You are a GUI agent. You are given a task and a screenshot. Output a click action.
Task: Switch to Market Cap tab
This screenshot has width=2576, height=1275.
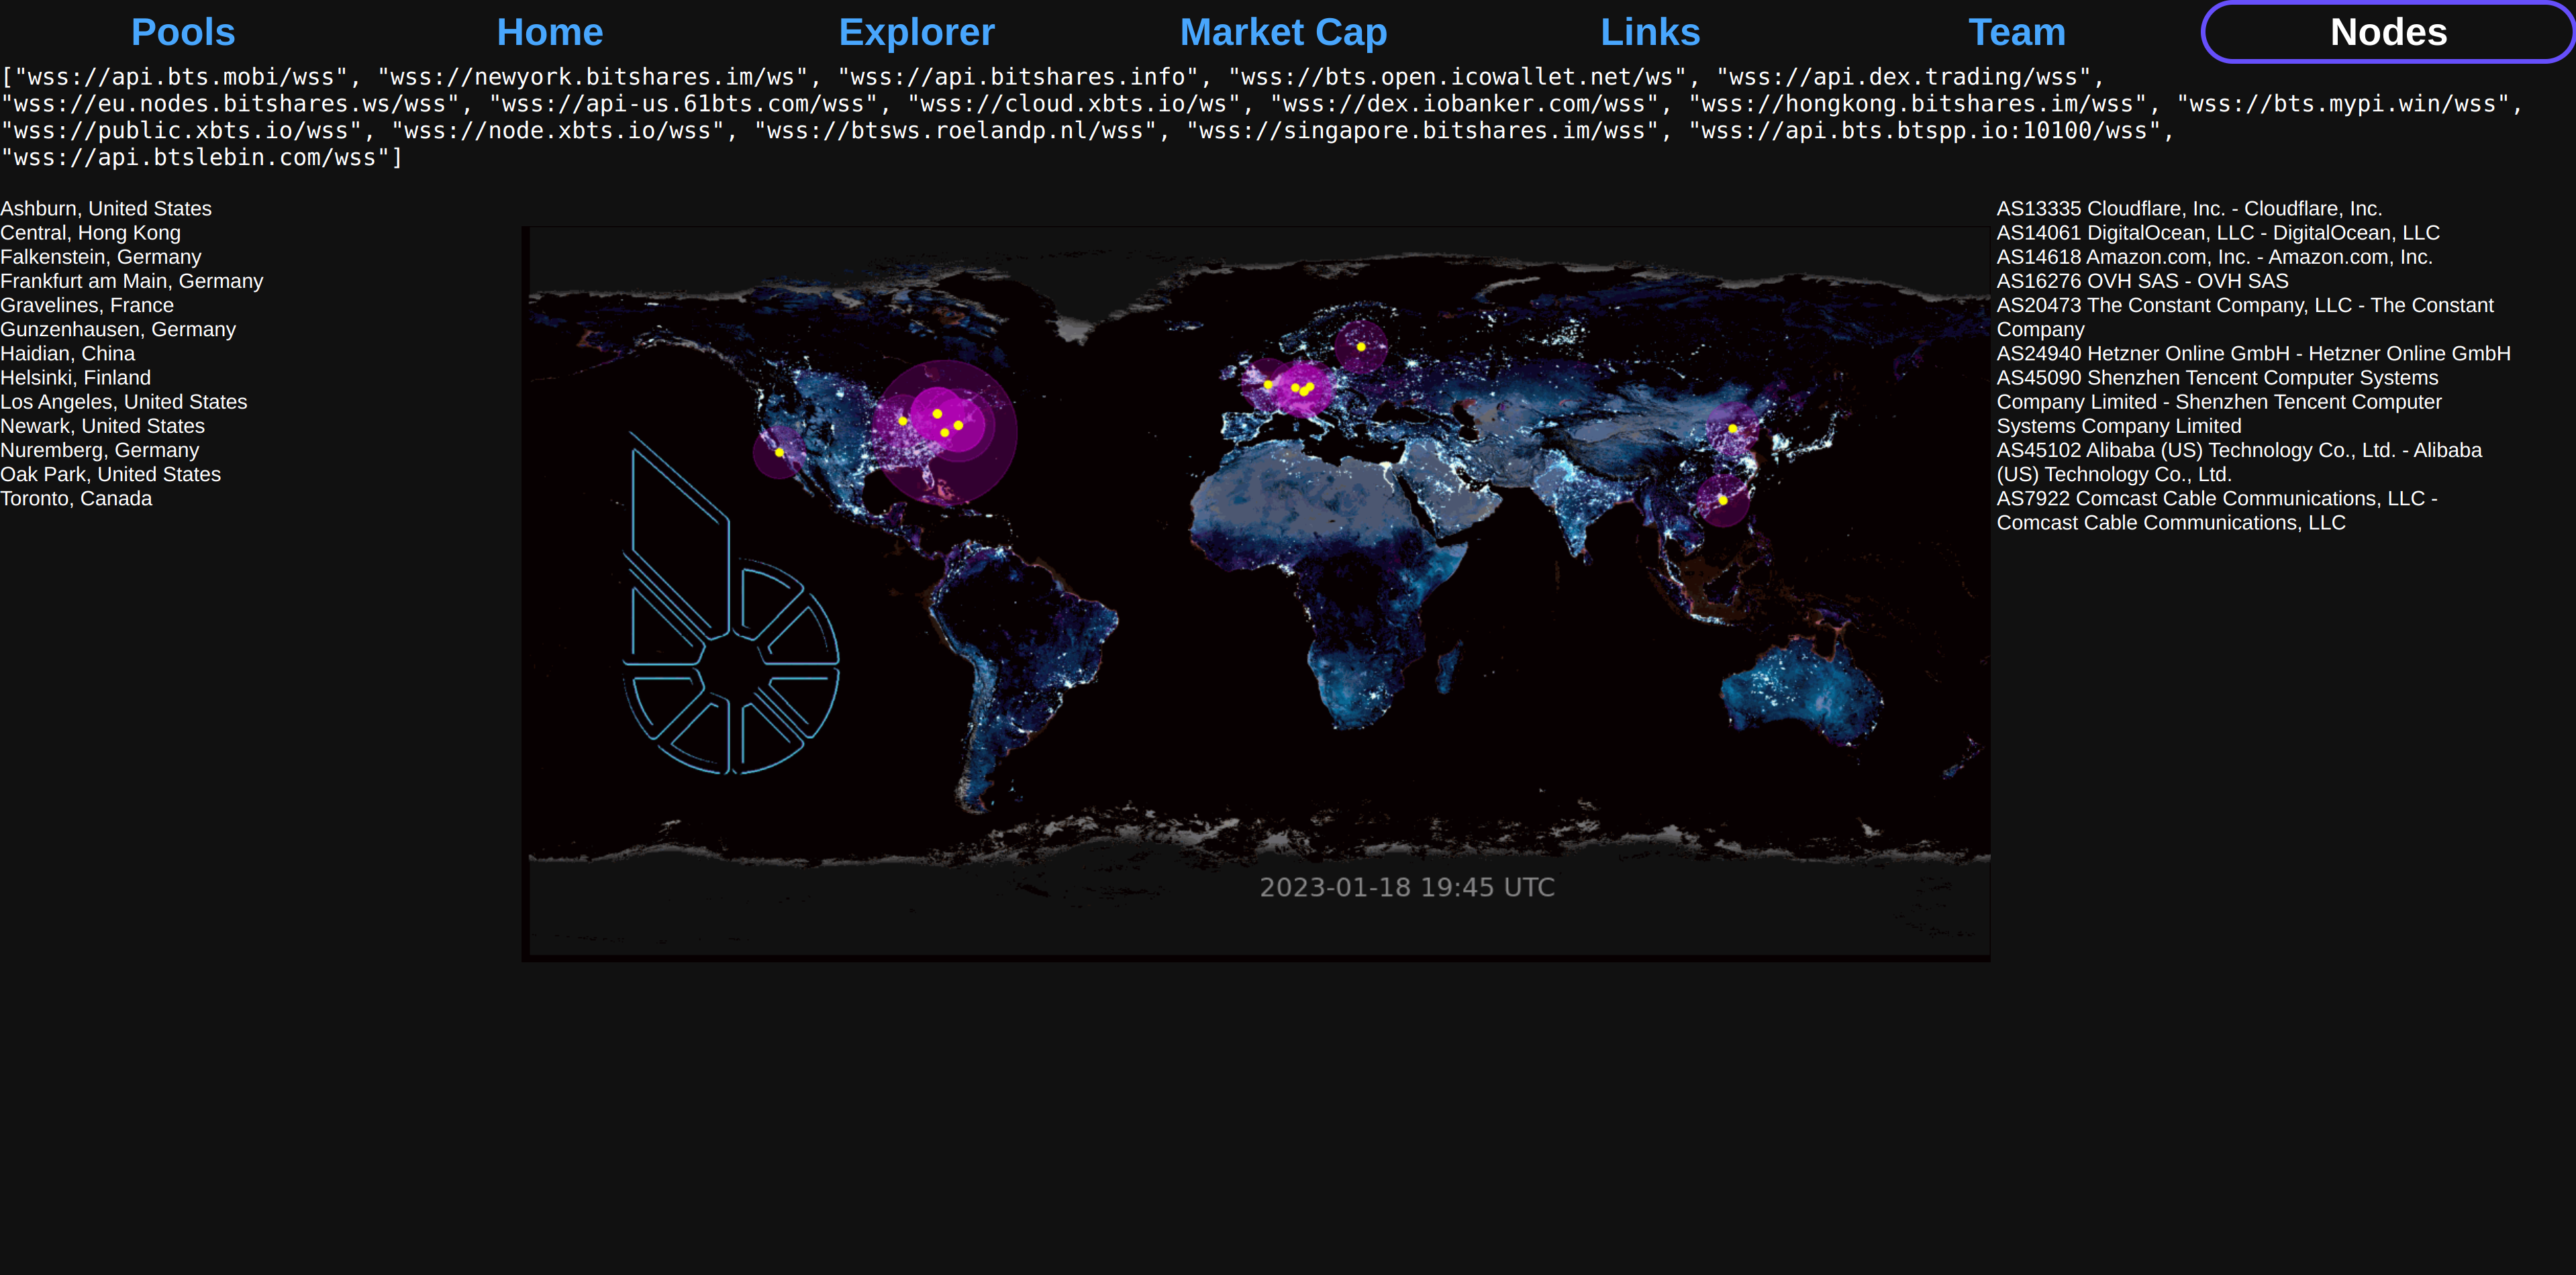pyautogui.click(x=1283, y=32)
